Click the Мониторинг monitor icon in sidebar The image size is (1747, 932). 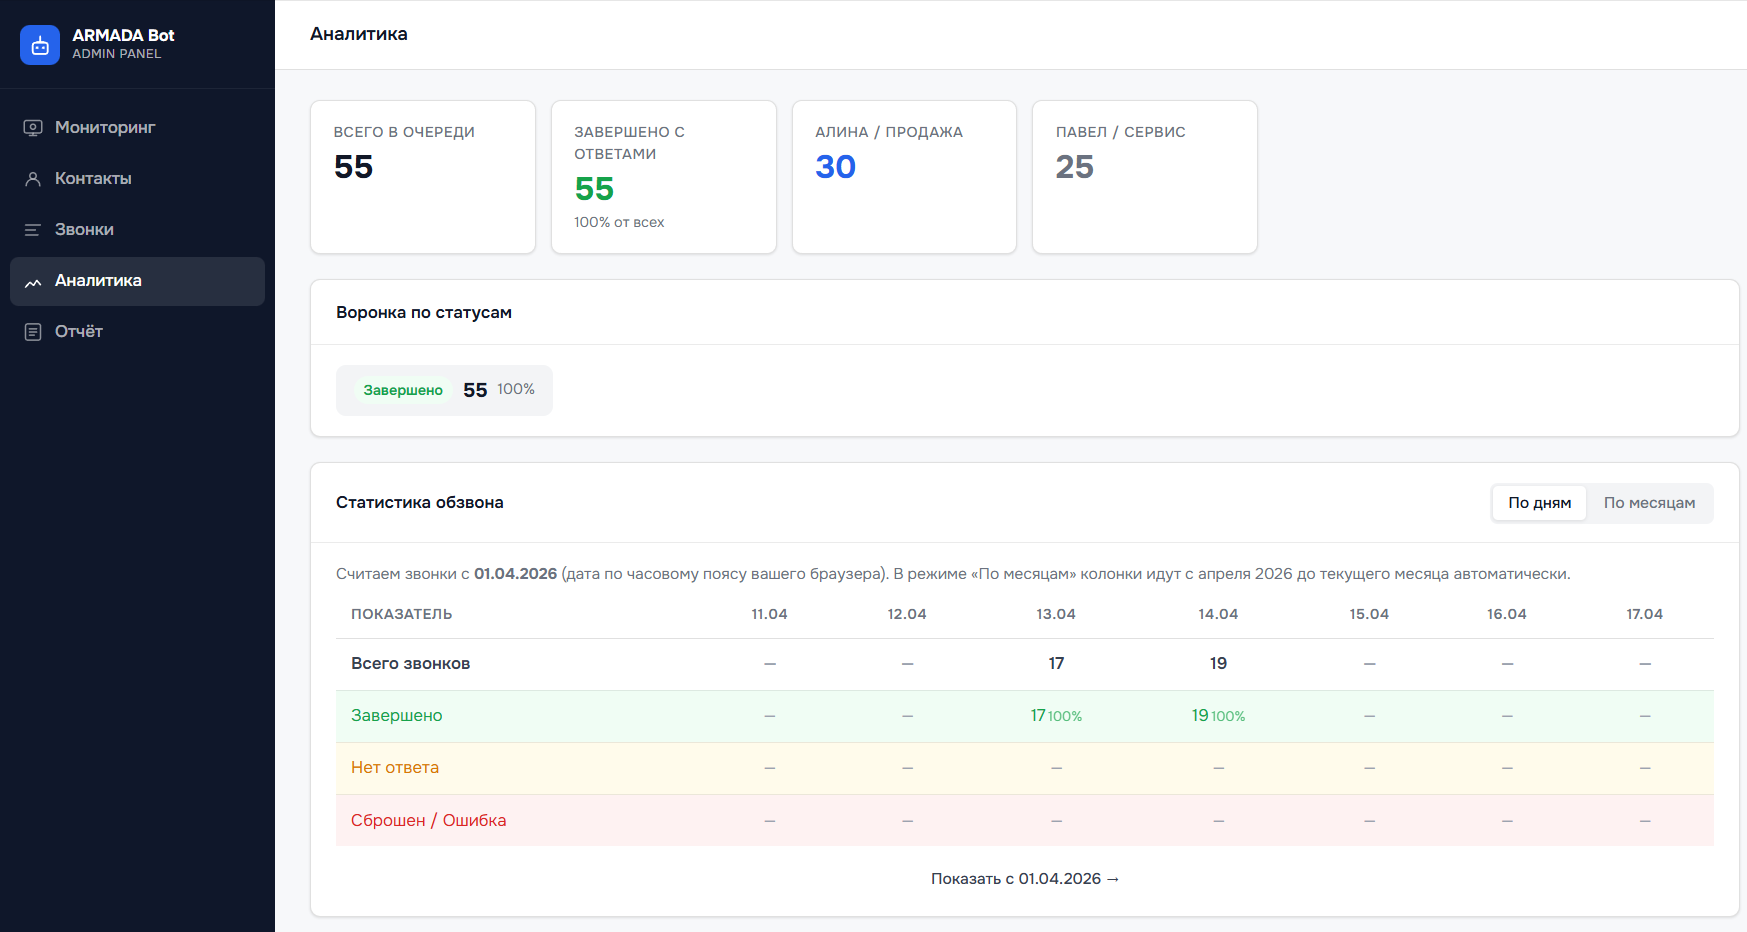coord(33,128)
